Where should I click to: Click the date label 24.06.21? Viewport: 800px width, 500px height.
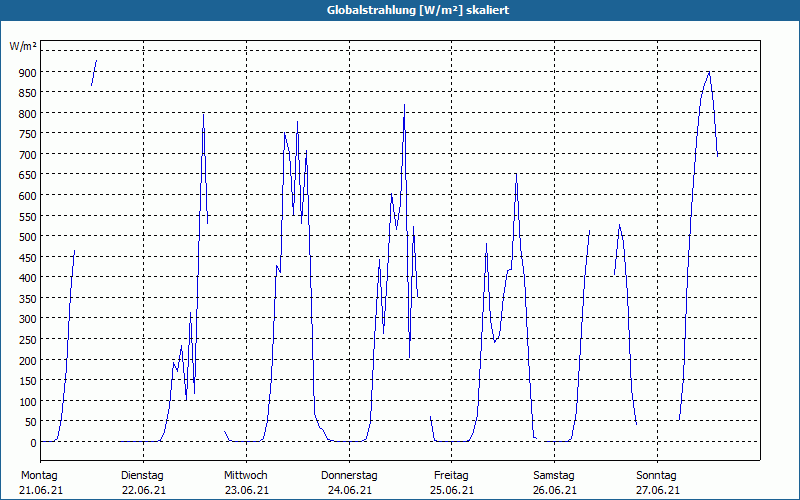coord(349,491)
